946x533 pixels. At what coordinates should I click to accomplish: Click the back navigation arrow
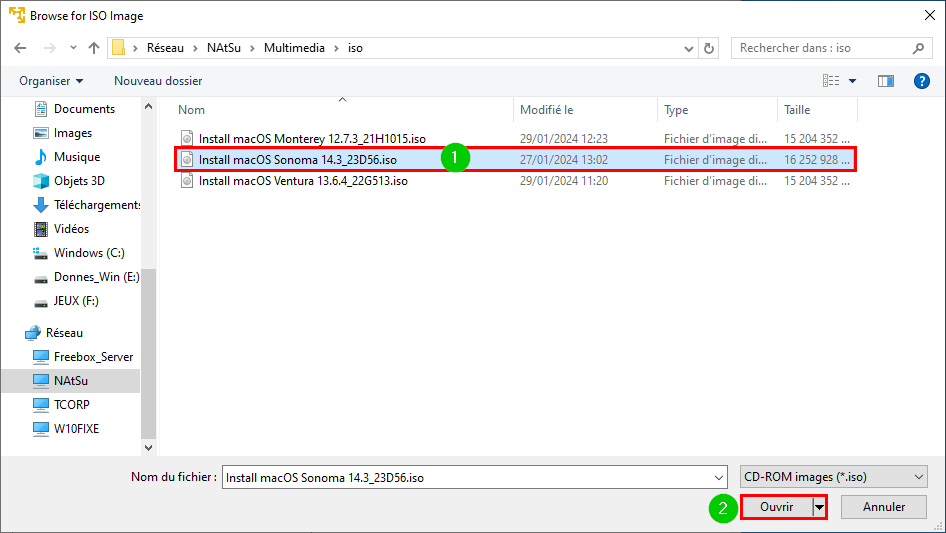(20, 48)
